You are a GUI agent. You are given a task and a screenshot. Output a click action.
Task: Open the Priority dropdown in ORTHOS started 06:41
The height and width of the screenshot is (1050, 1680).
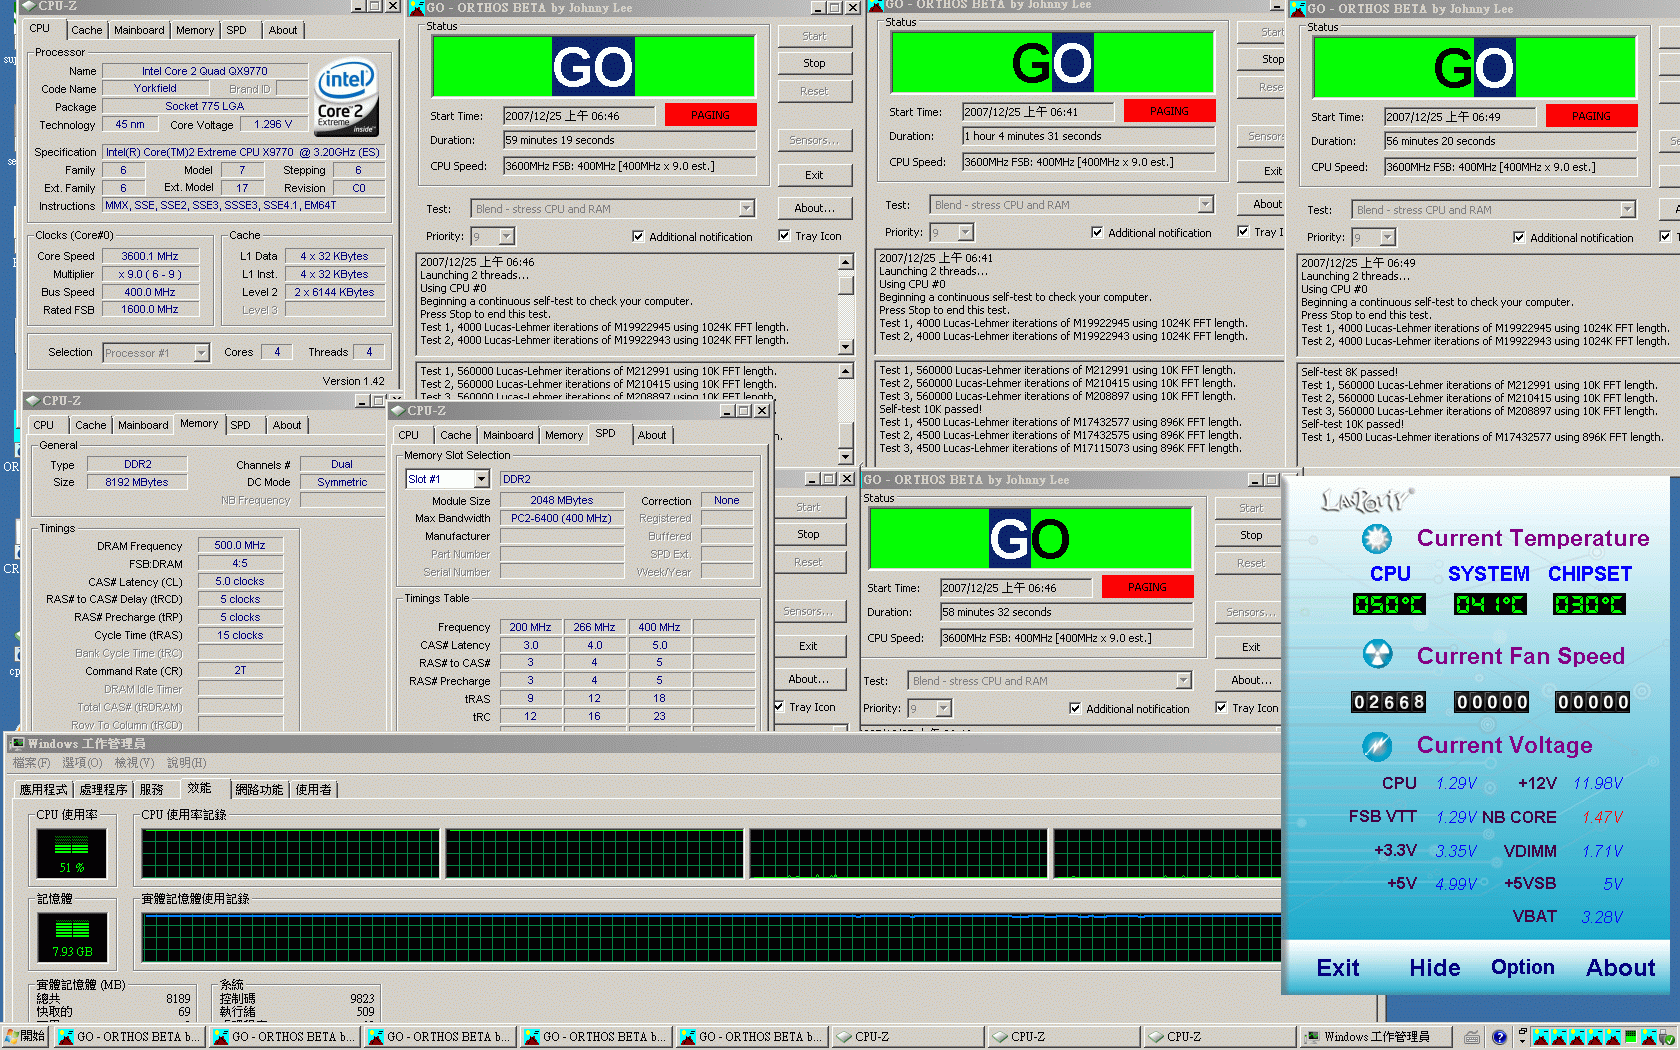[x=965, y=232]
